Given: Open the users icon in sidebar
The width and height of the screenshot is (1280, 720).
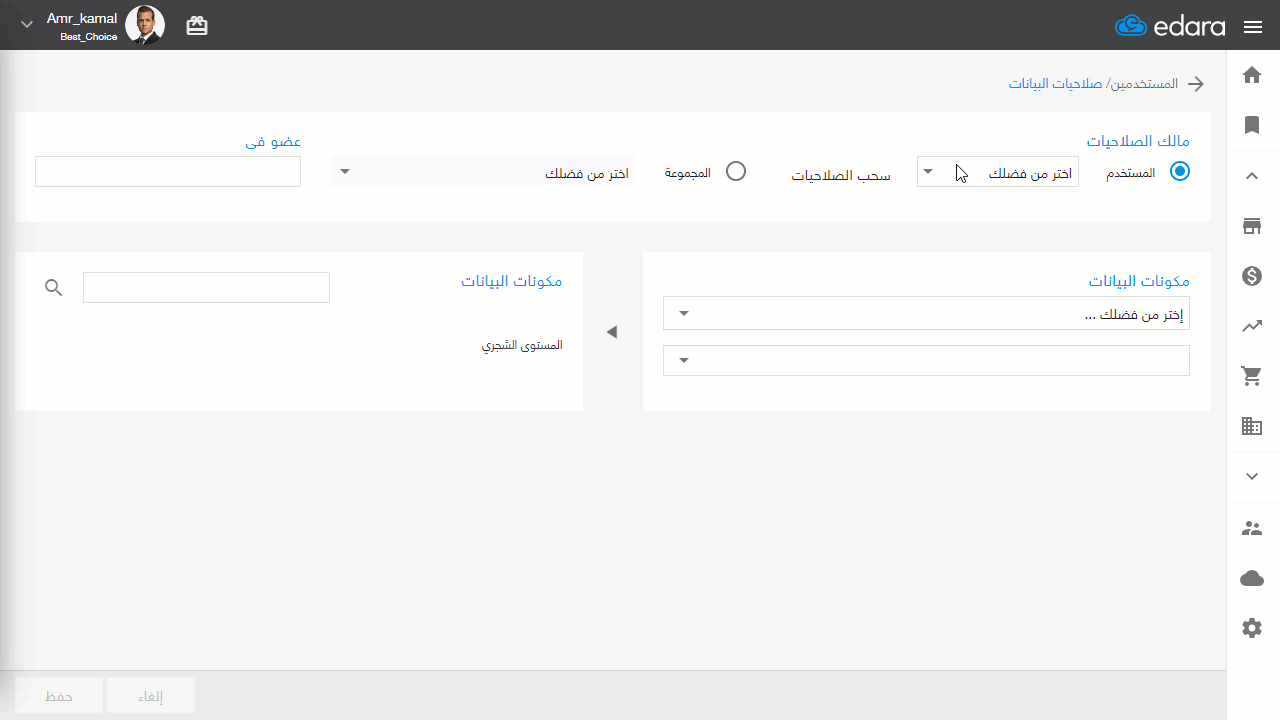Looking at the screenshot, I should 1252,528.
